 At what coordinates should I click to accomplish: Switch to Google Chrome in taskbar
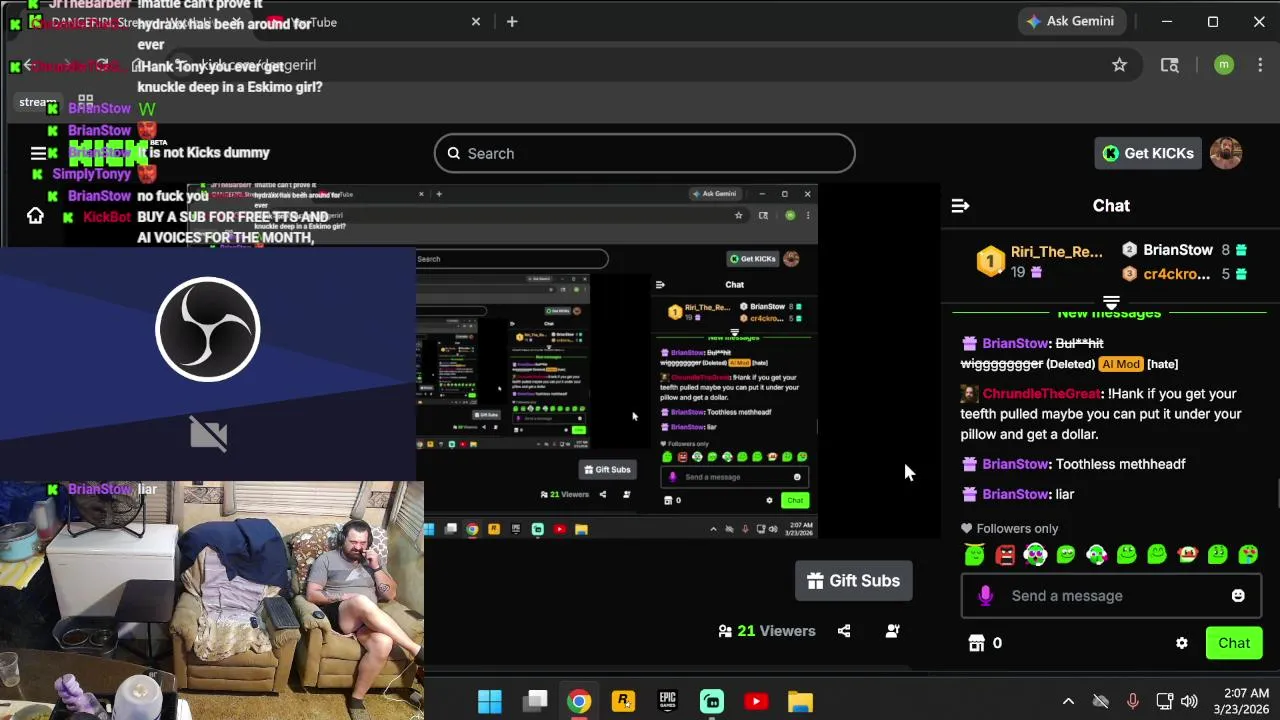click(579, 701)
